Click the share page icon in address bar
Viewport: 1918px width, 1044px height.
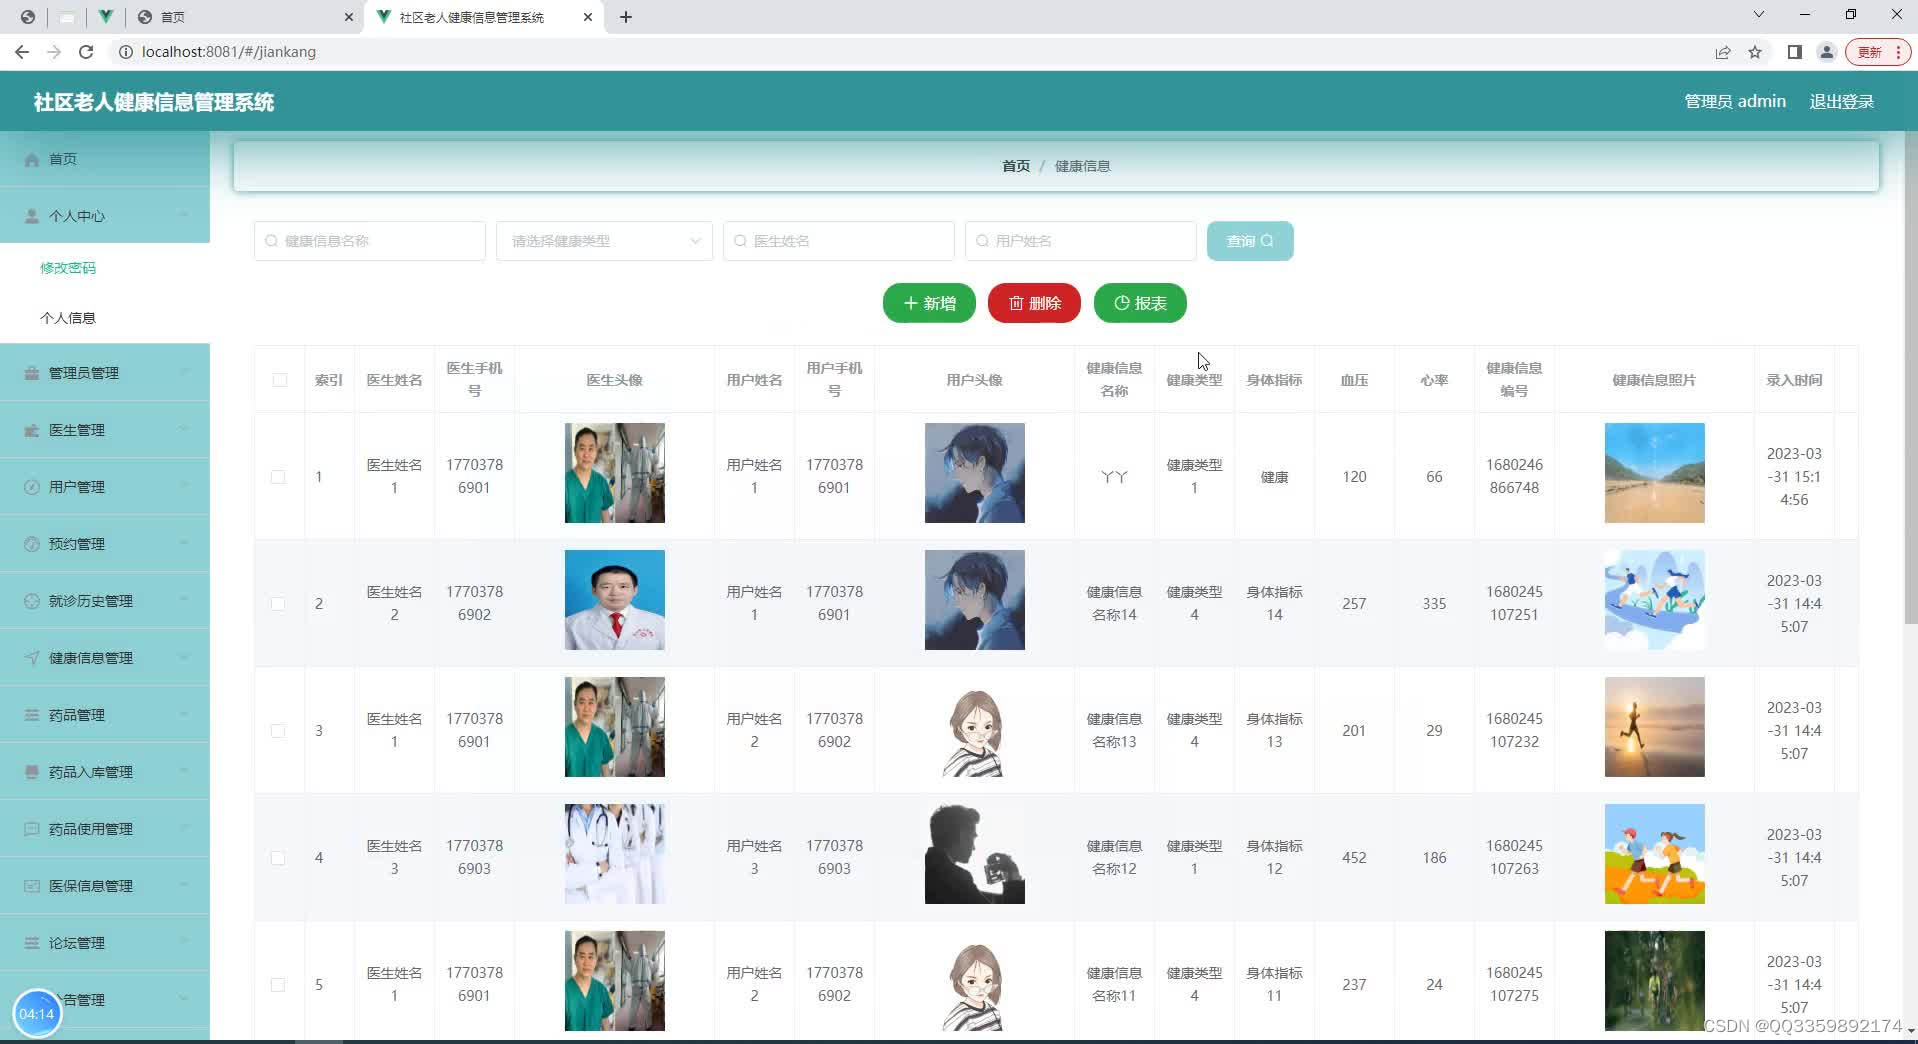(1723, 52)
